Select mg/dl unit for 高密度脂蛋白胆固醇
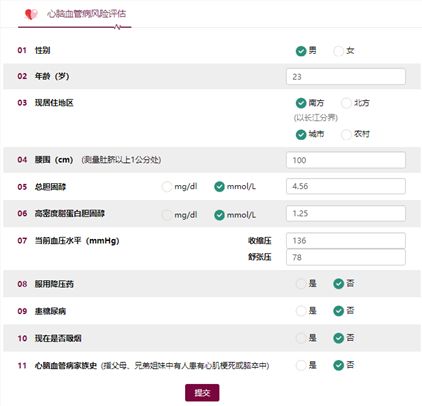 pos(166,215)
